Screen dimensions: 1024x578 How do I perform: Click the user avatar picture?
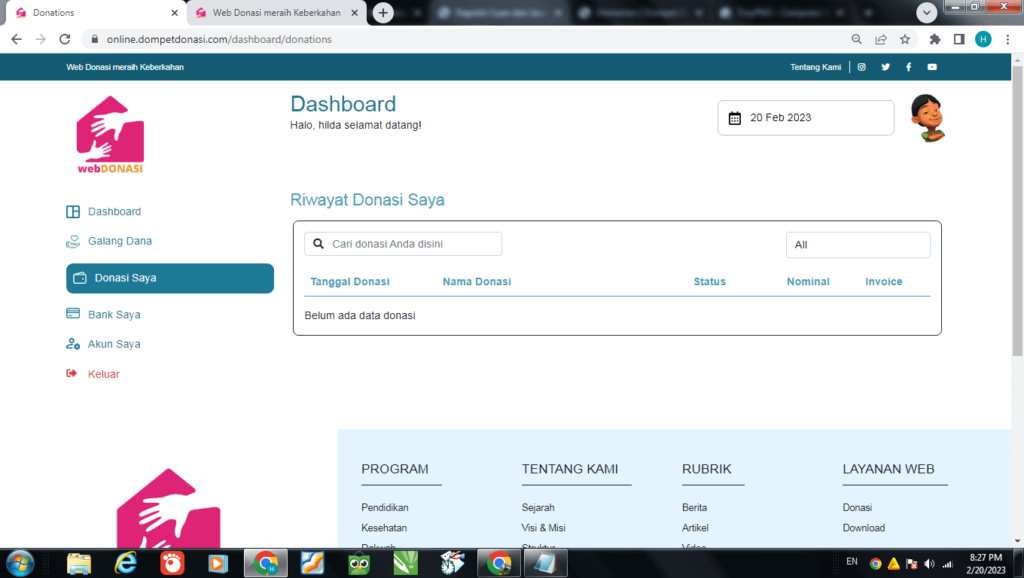[927, 118]
